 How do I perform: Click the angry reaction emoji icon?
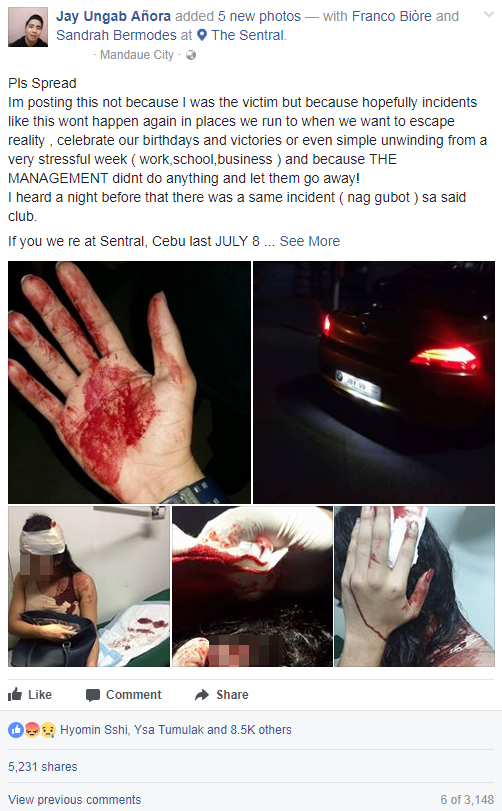[x=32, y=730]
